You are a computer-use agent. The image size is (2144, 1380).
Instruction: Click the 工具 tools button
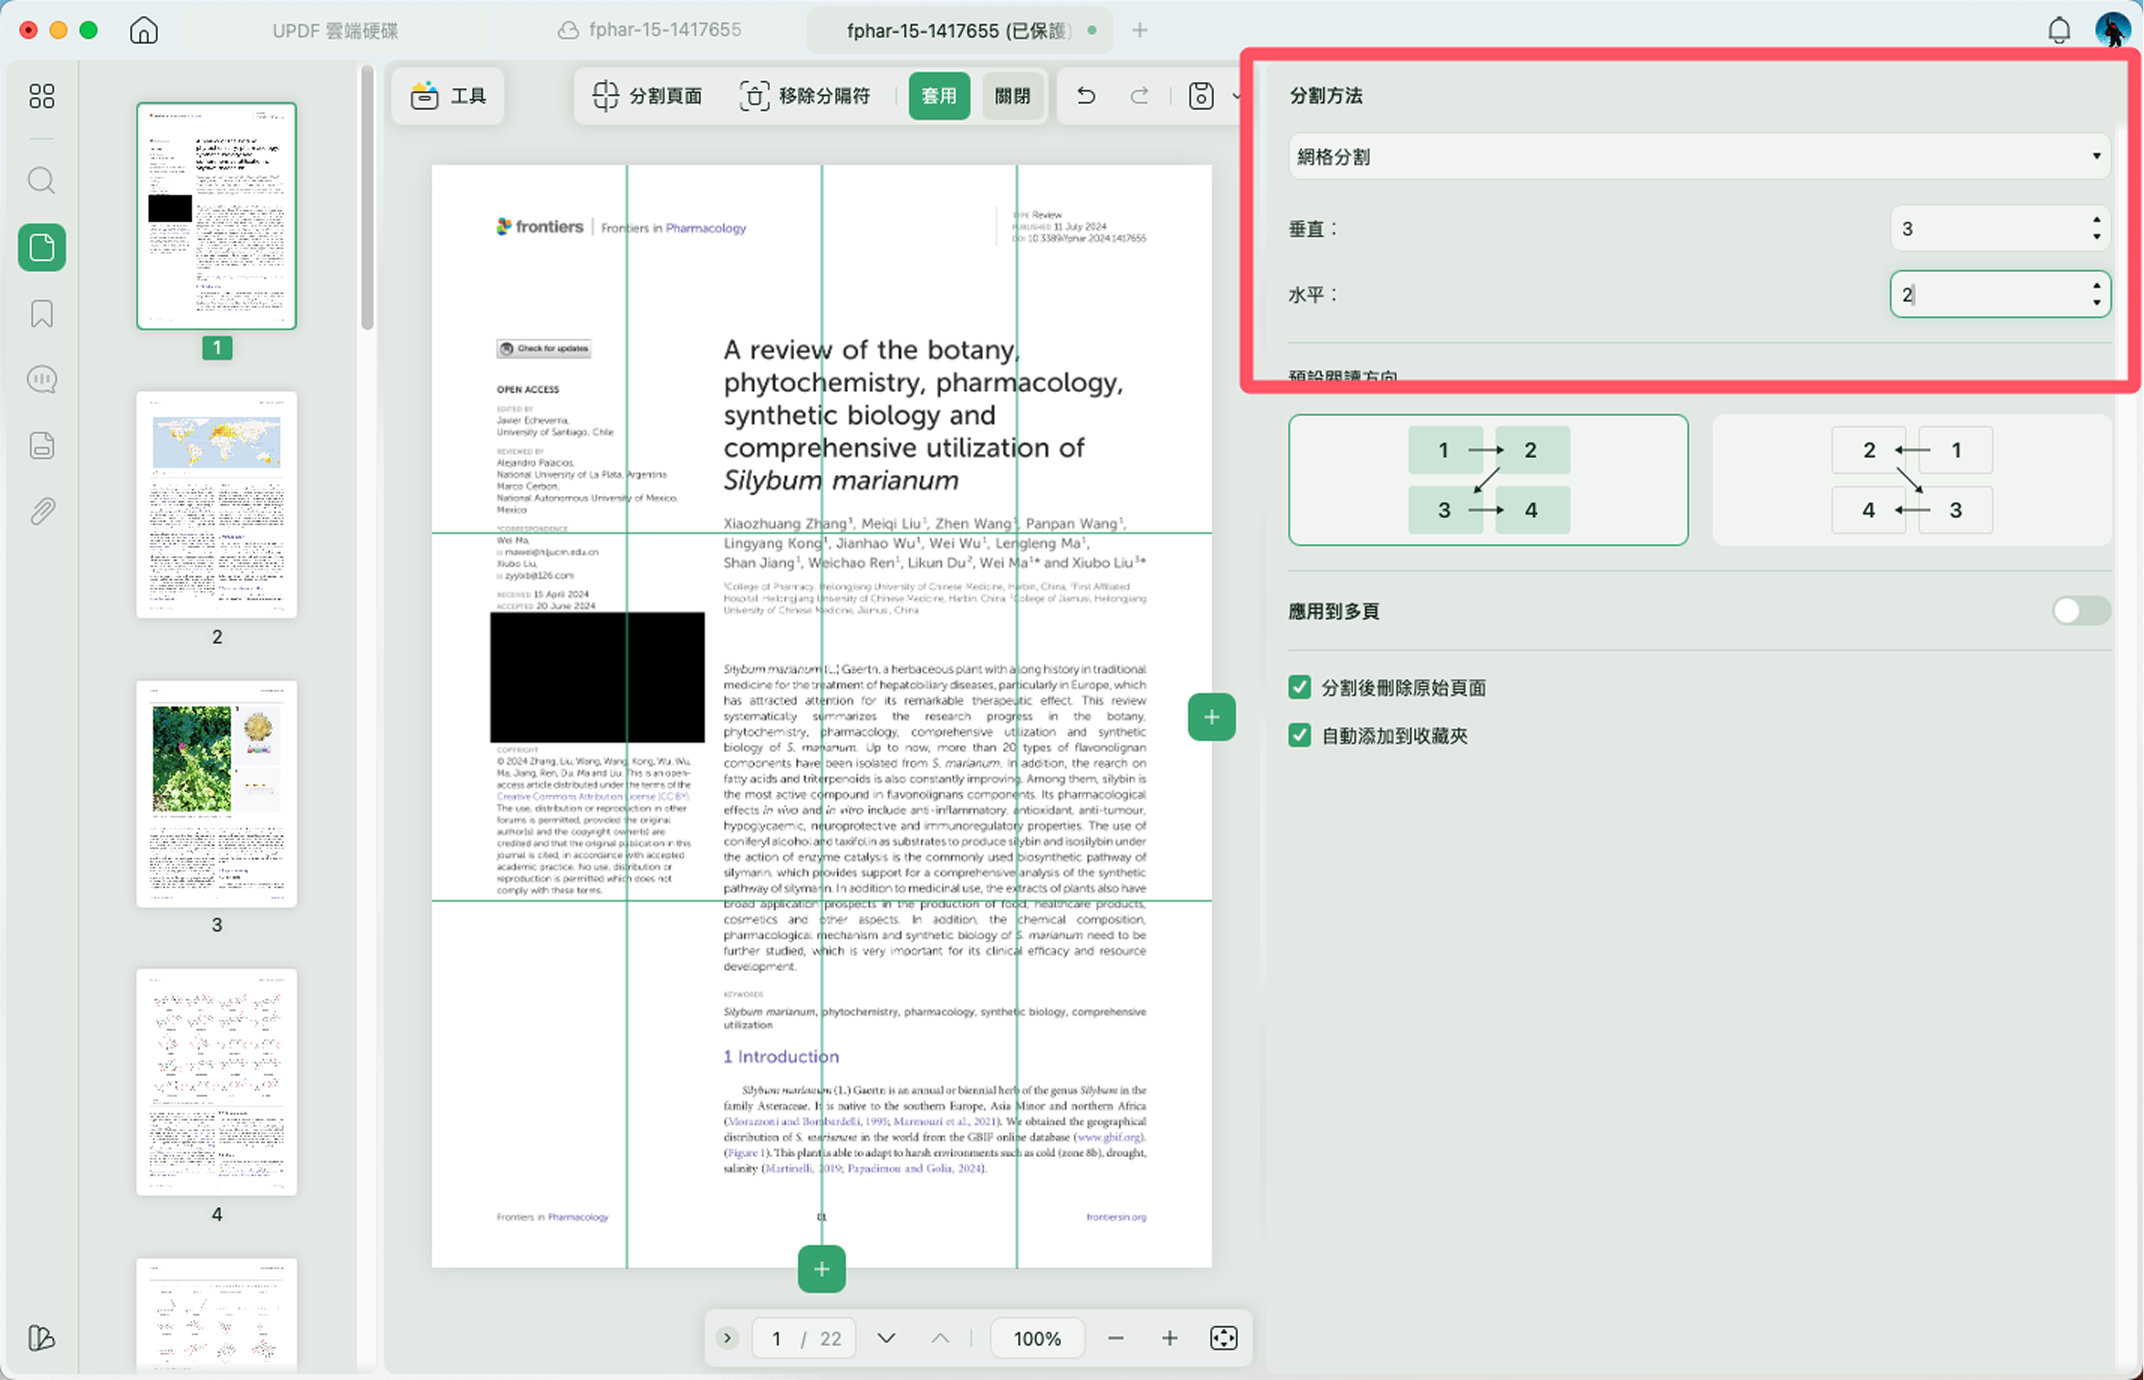(448, 96)
